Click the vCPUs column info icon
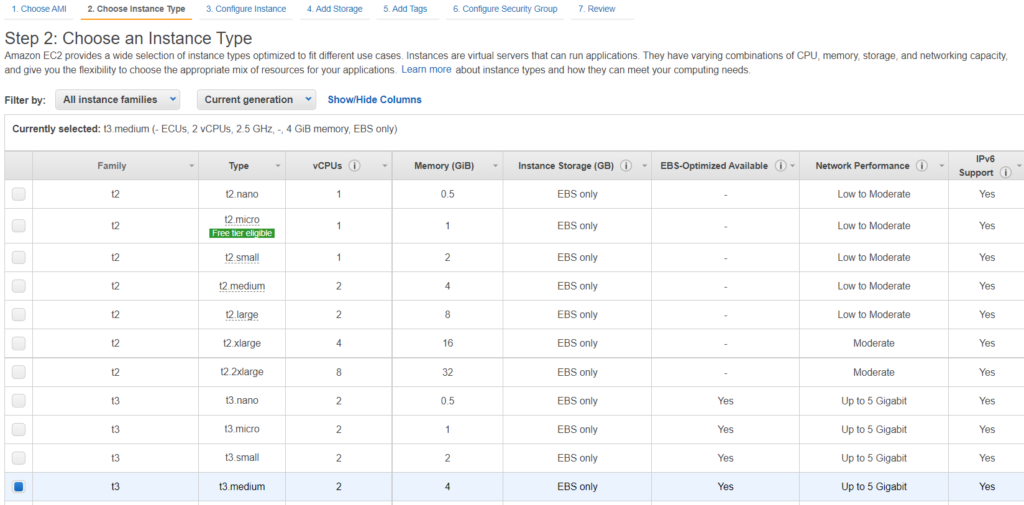This screenshot has height=505, width=1024. pyautogui.click(x=355, y=166)
